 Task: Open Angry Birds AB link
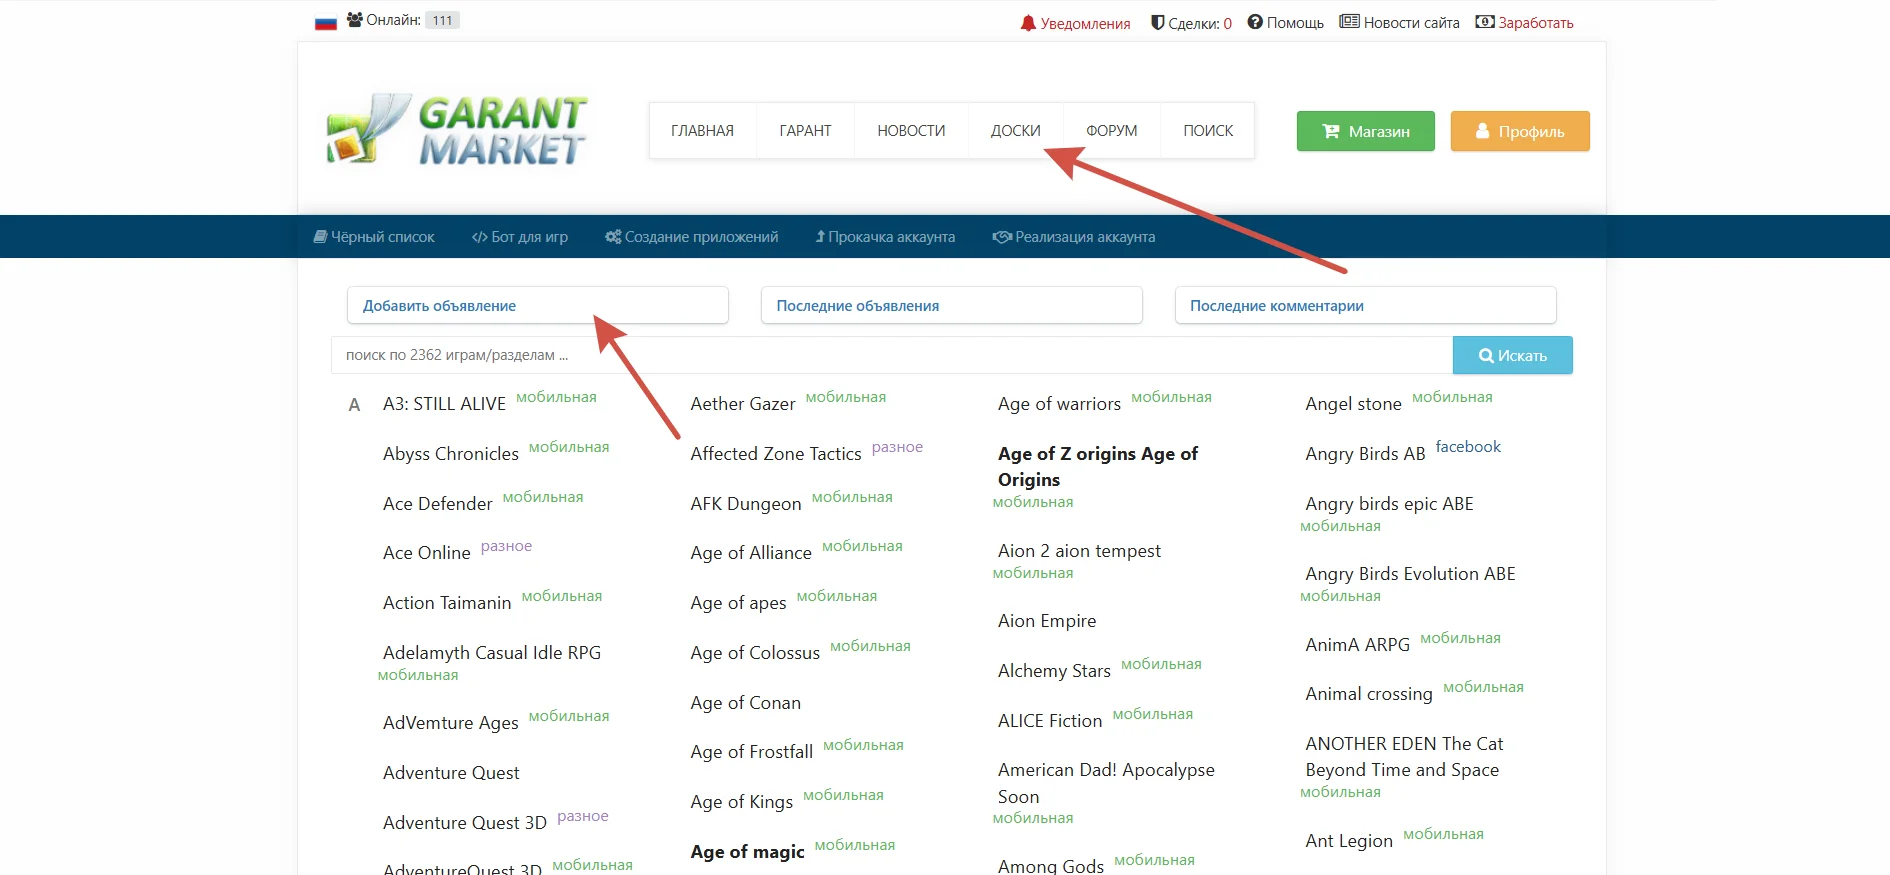[x=1365, y=454]
